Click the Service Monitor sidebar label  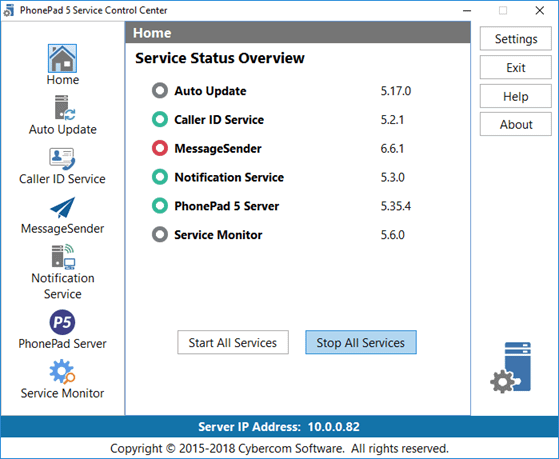pyautogui.click(x=62, y=393)
